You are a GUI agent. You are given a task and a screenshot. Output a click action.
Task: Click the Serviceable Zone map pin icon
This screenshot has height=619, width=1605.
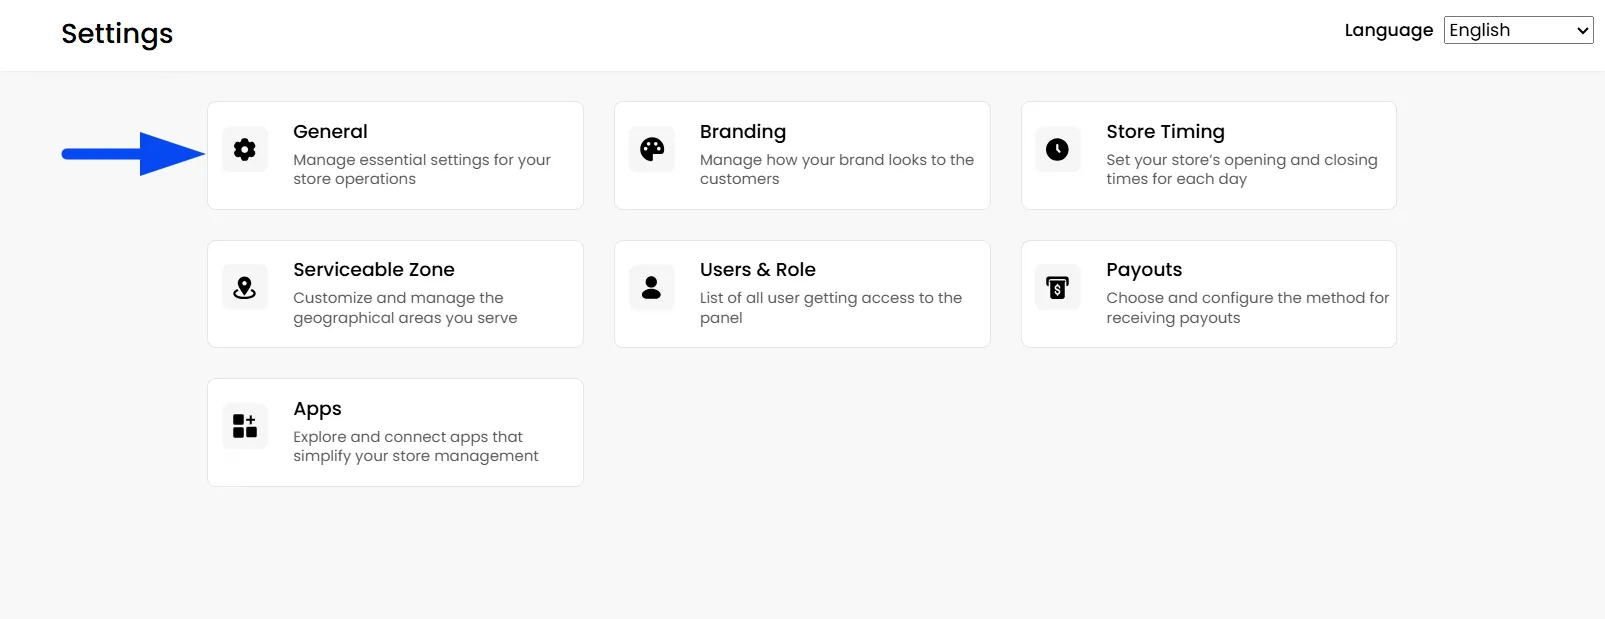[245, 288]
